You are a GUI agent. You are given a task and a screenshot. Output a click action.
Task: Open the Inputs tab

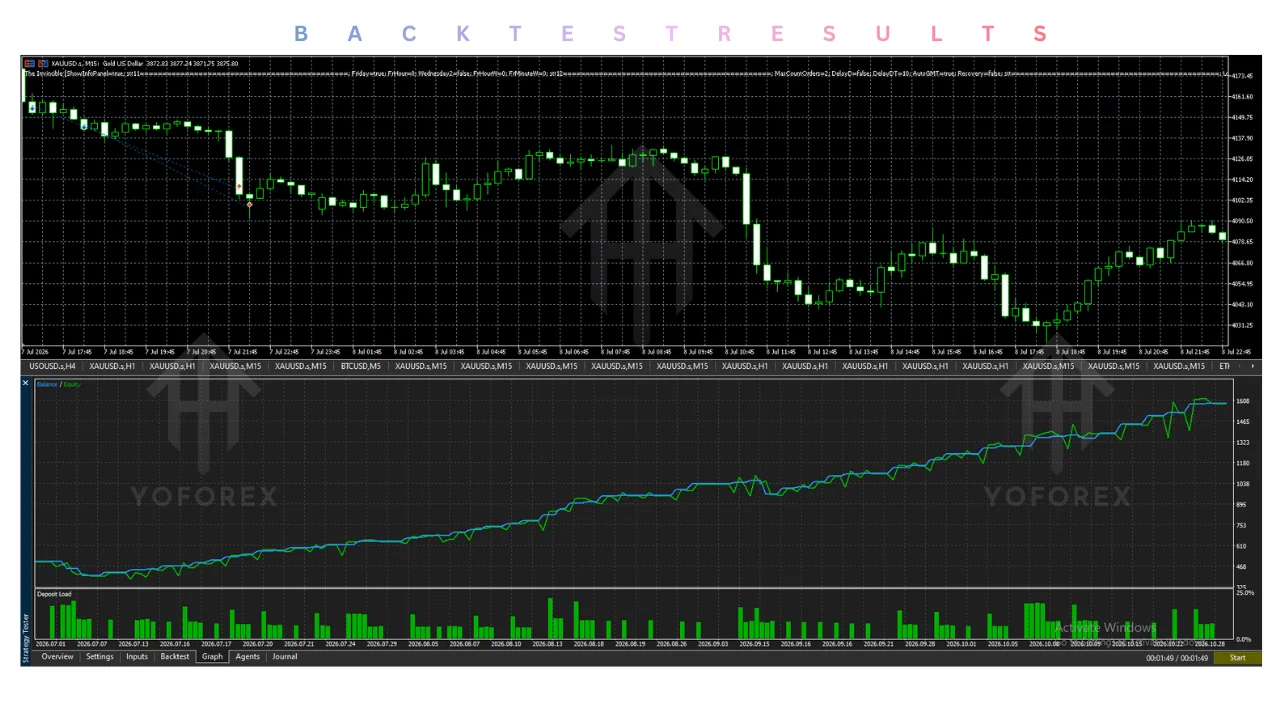137,657
